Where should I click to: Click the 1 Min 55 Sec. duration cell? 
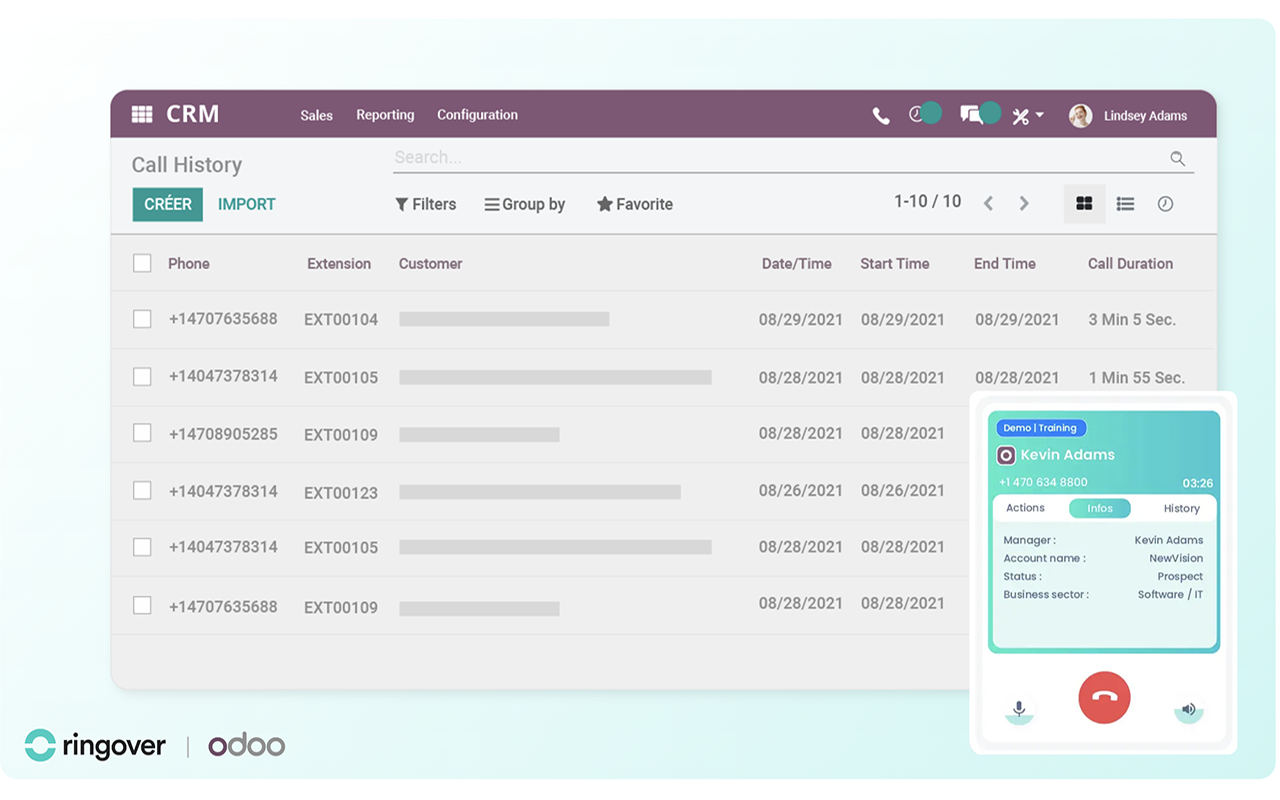coord(1137,378)
